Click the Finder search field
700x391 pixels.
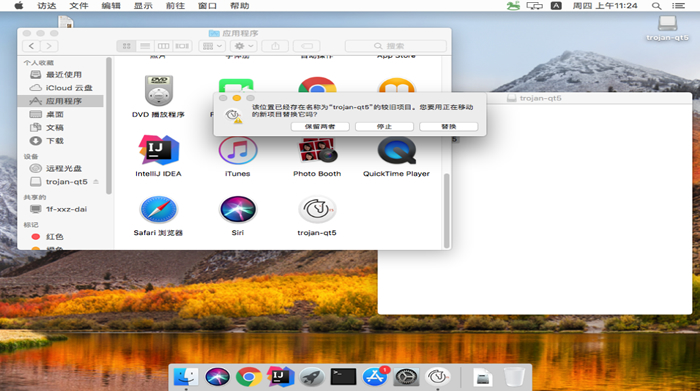pos(396,46)
